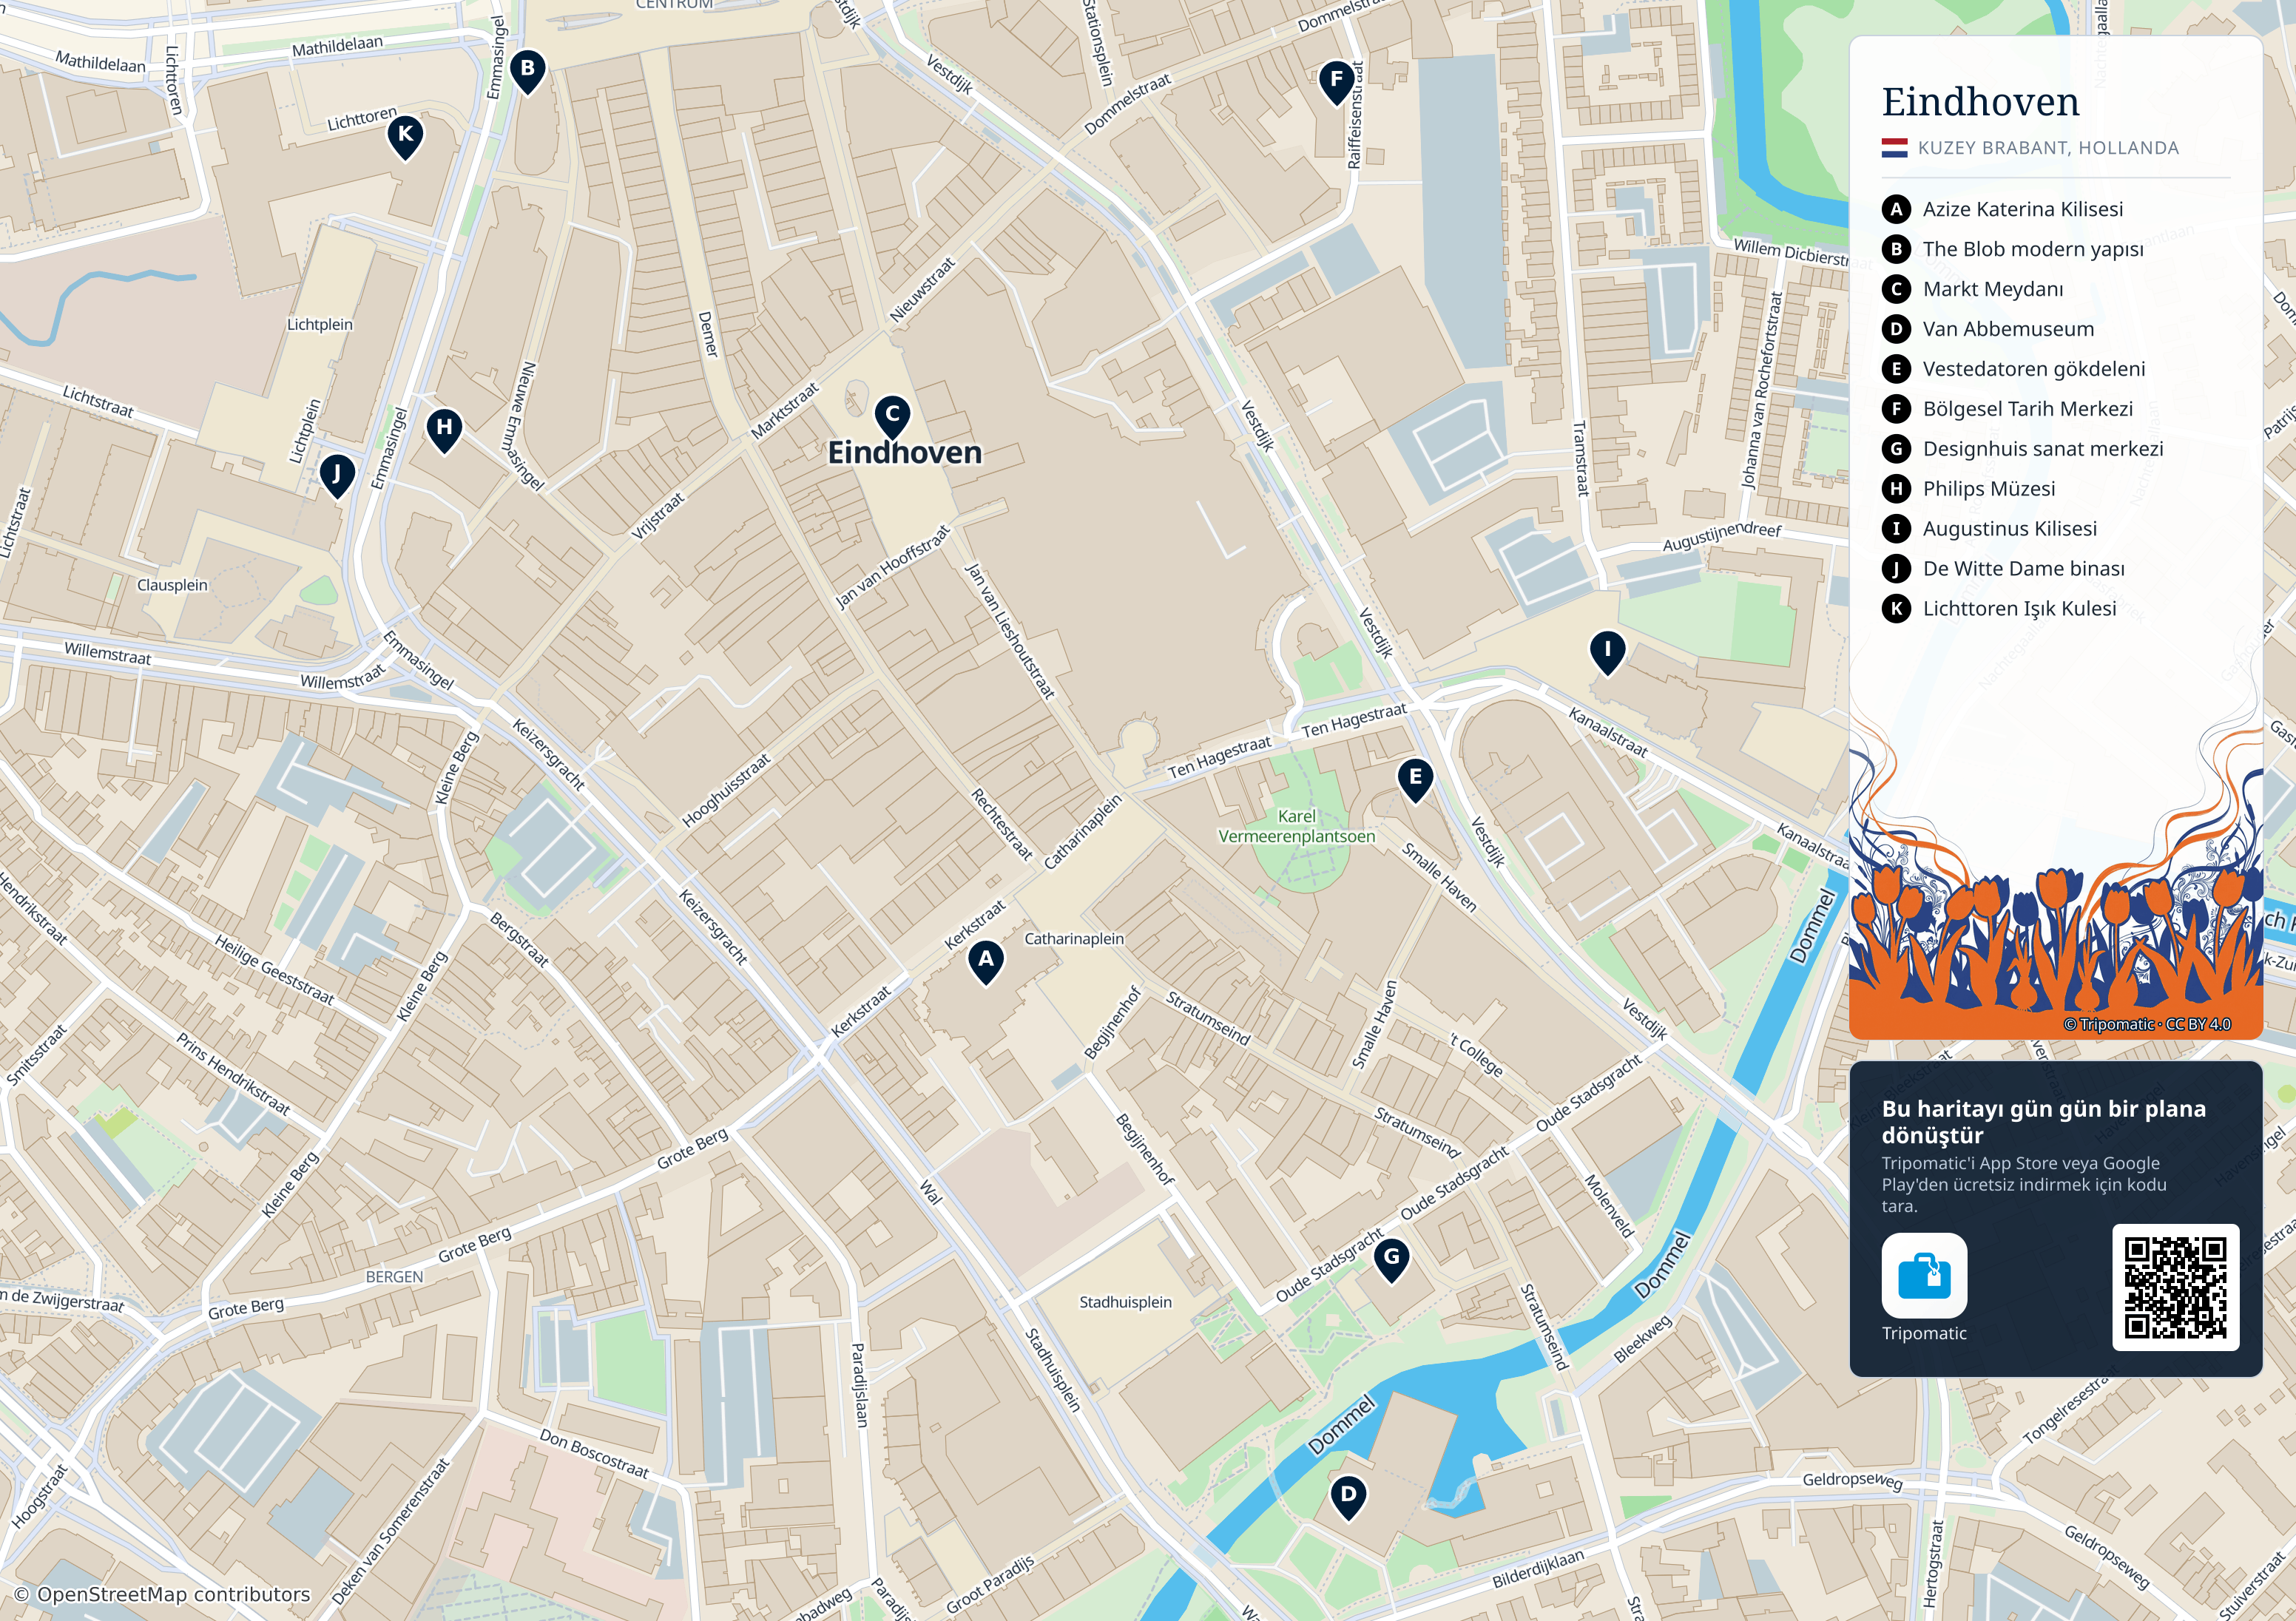Select 'The Blob modern yapısı' legend entry
This screenshot has height=1621, width=2296.
coord(2033,249)
